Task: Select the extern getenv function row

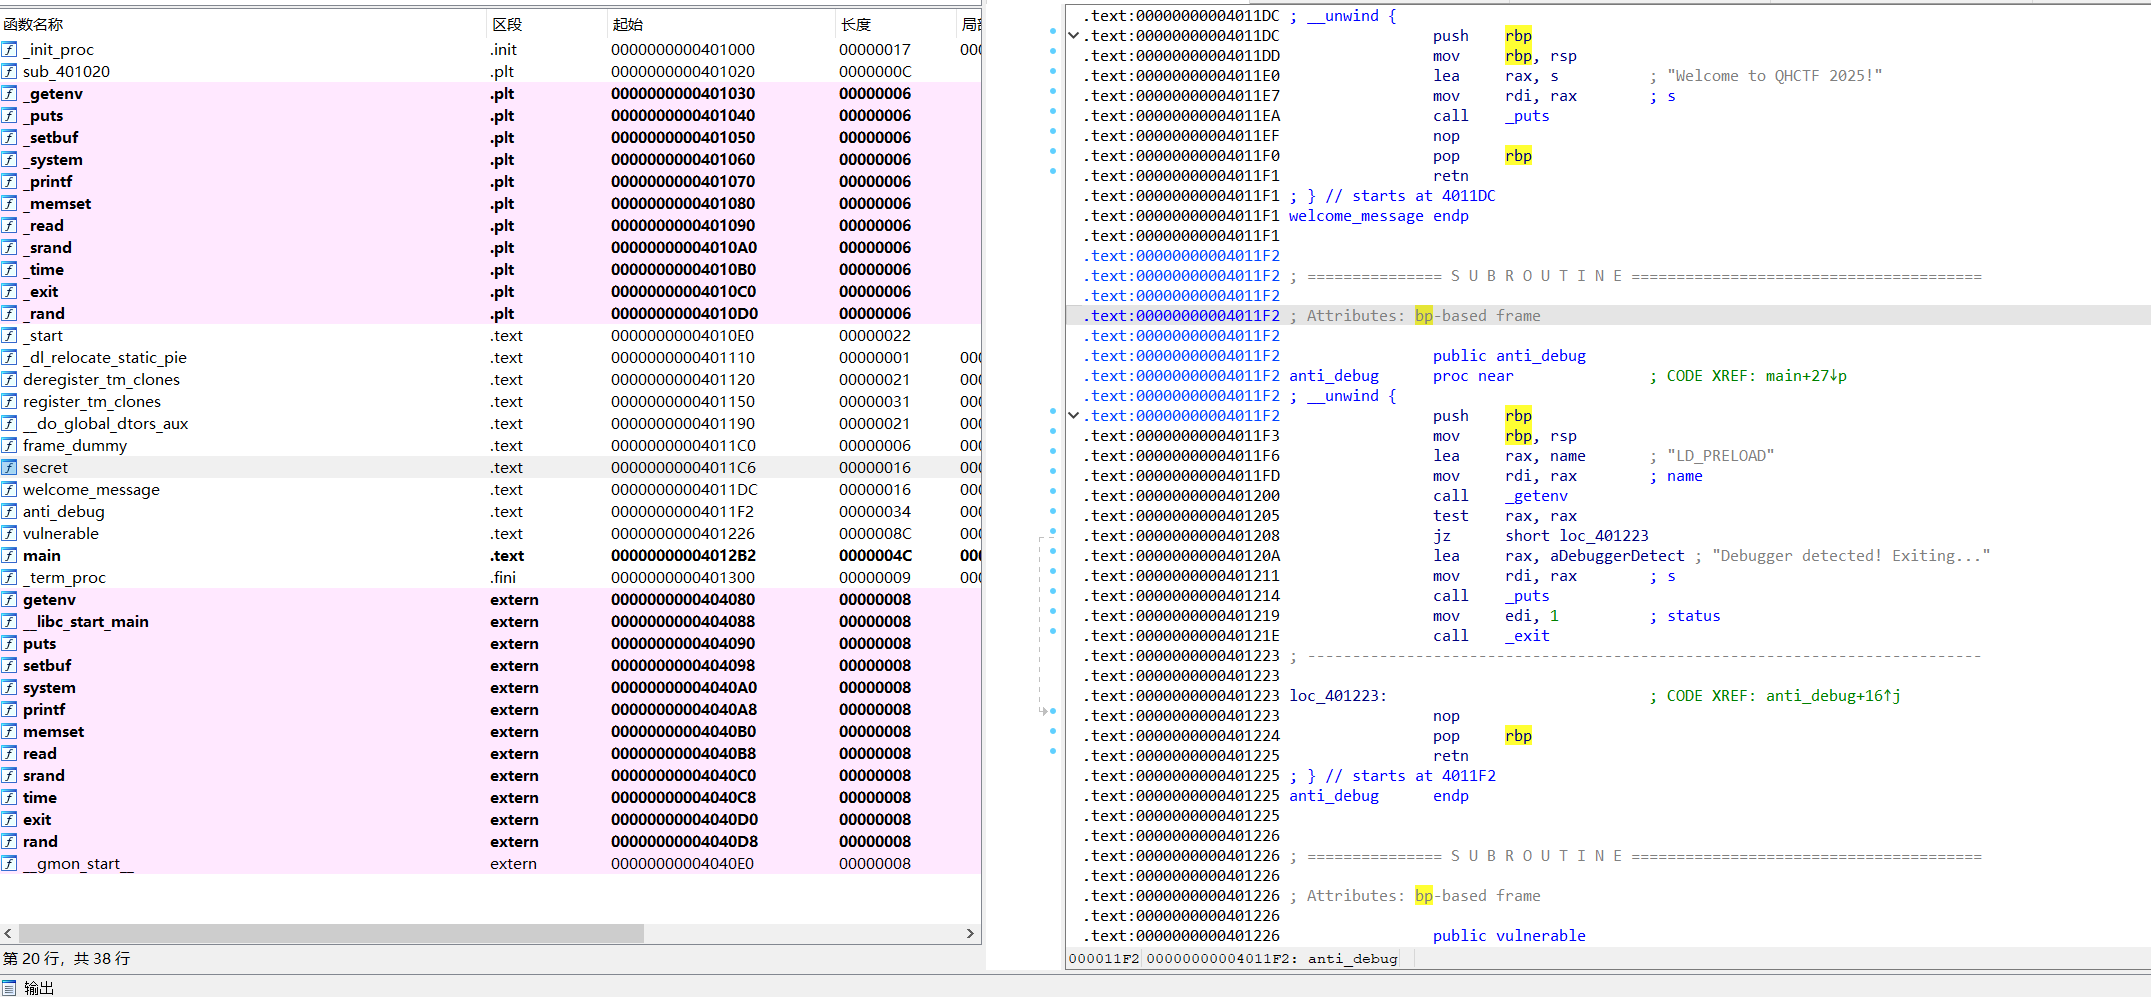Action: click(x=490, y=599)
